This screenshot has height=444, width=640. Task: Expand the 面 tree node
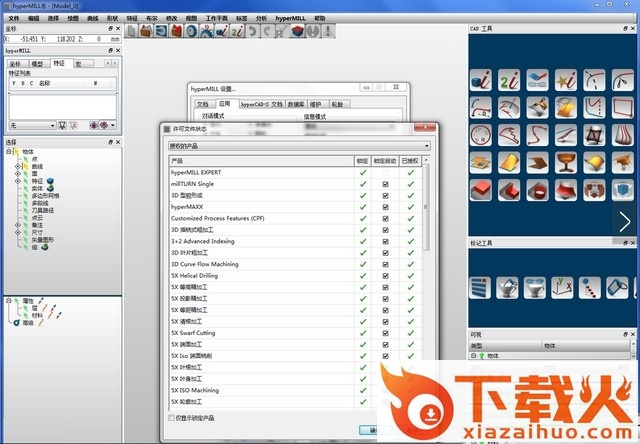point(18,173)
